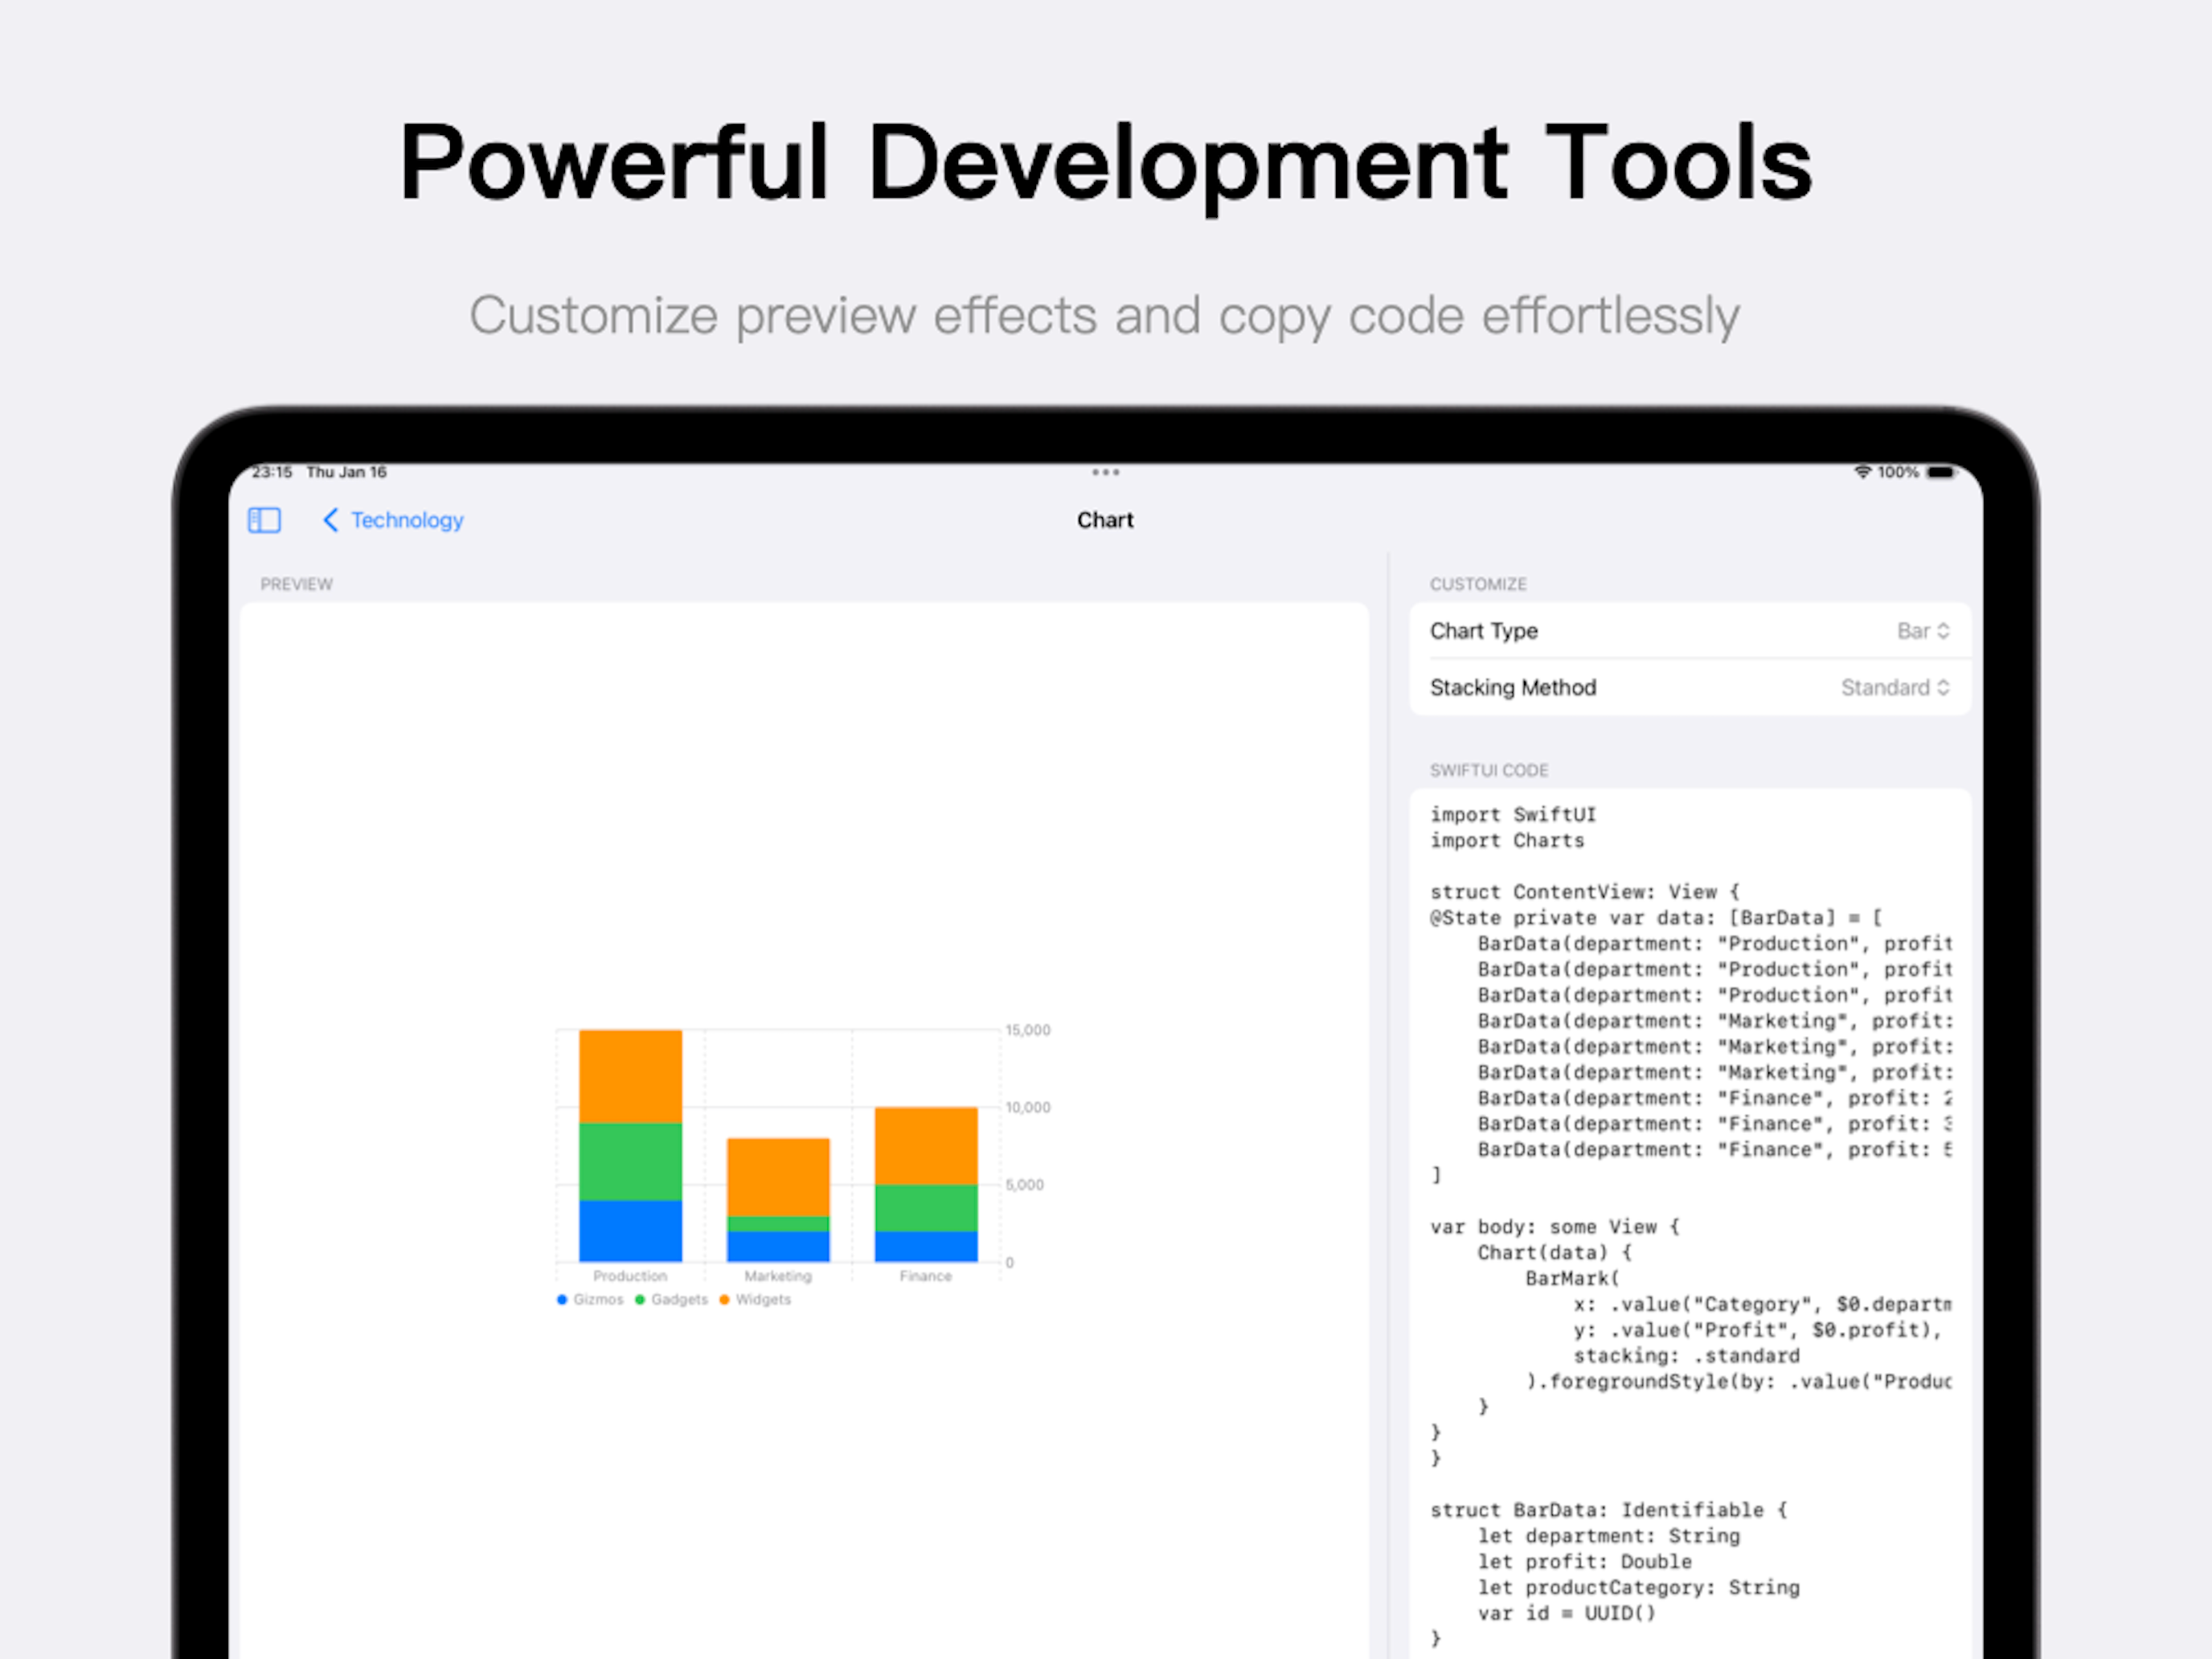The height and width of the screenshot is (1659, 2212).
Task: Open the Chart Type Bar dropdown
Action: click(1922, 631)
